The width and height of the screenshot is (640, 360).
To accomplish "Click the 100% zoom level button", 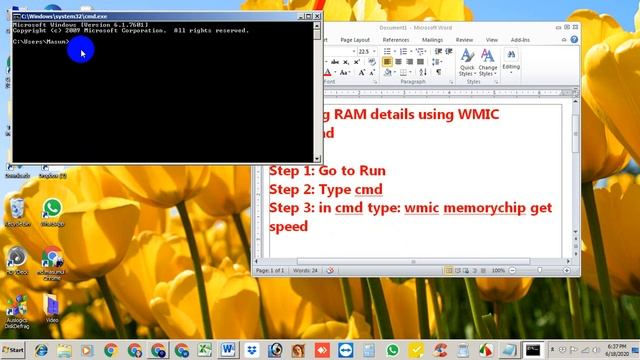I will point(498,271).
